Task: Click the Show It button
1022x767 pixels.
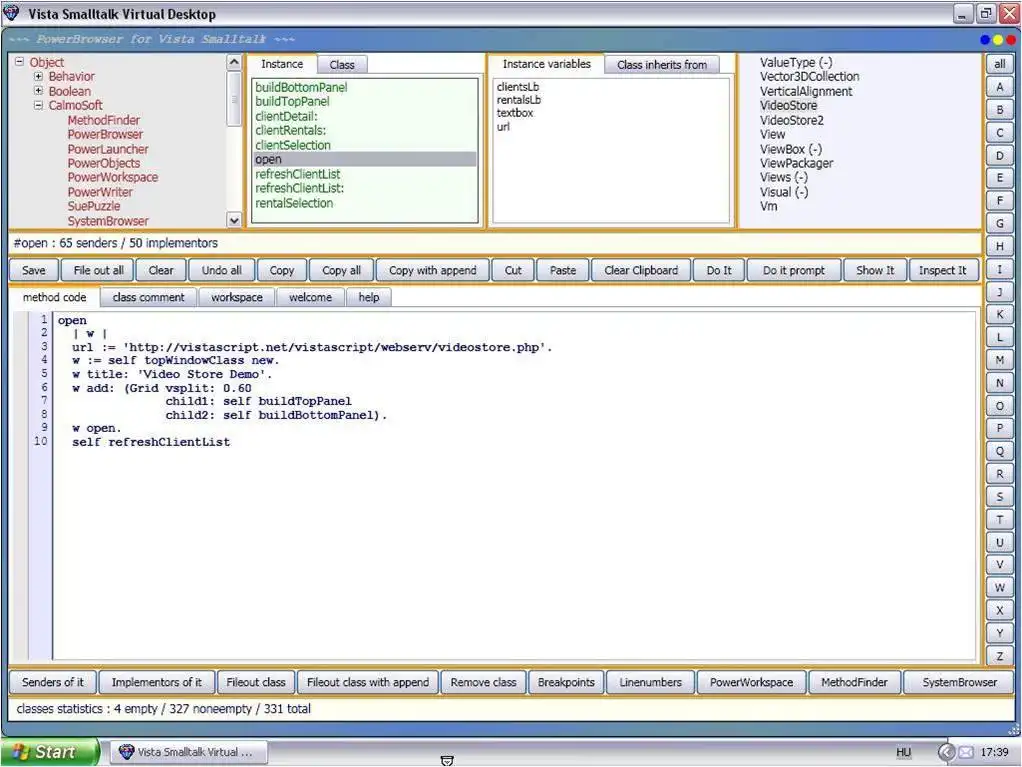Action: click(x=875, y=270)
